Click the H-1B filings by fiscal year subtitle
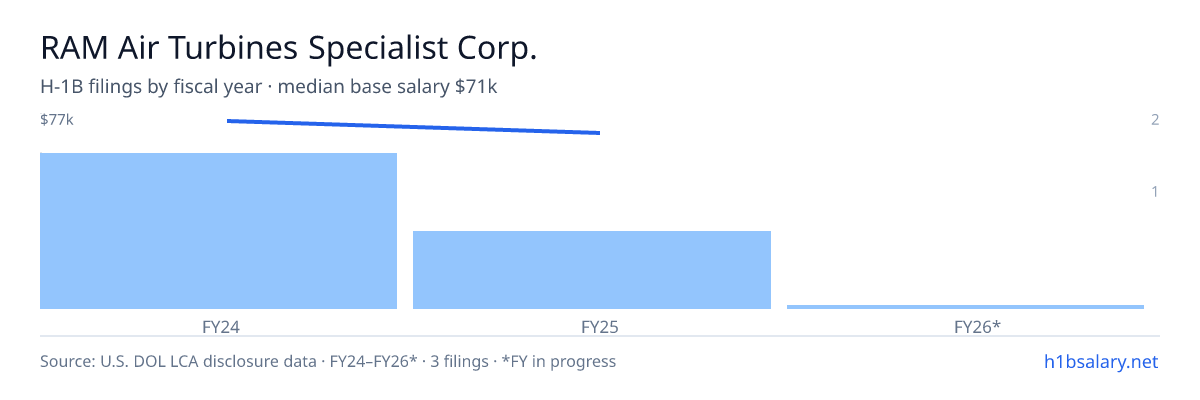1200x400 pixels. [x=152, y=87]
